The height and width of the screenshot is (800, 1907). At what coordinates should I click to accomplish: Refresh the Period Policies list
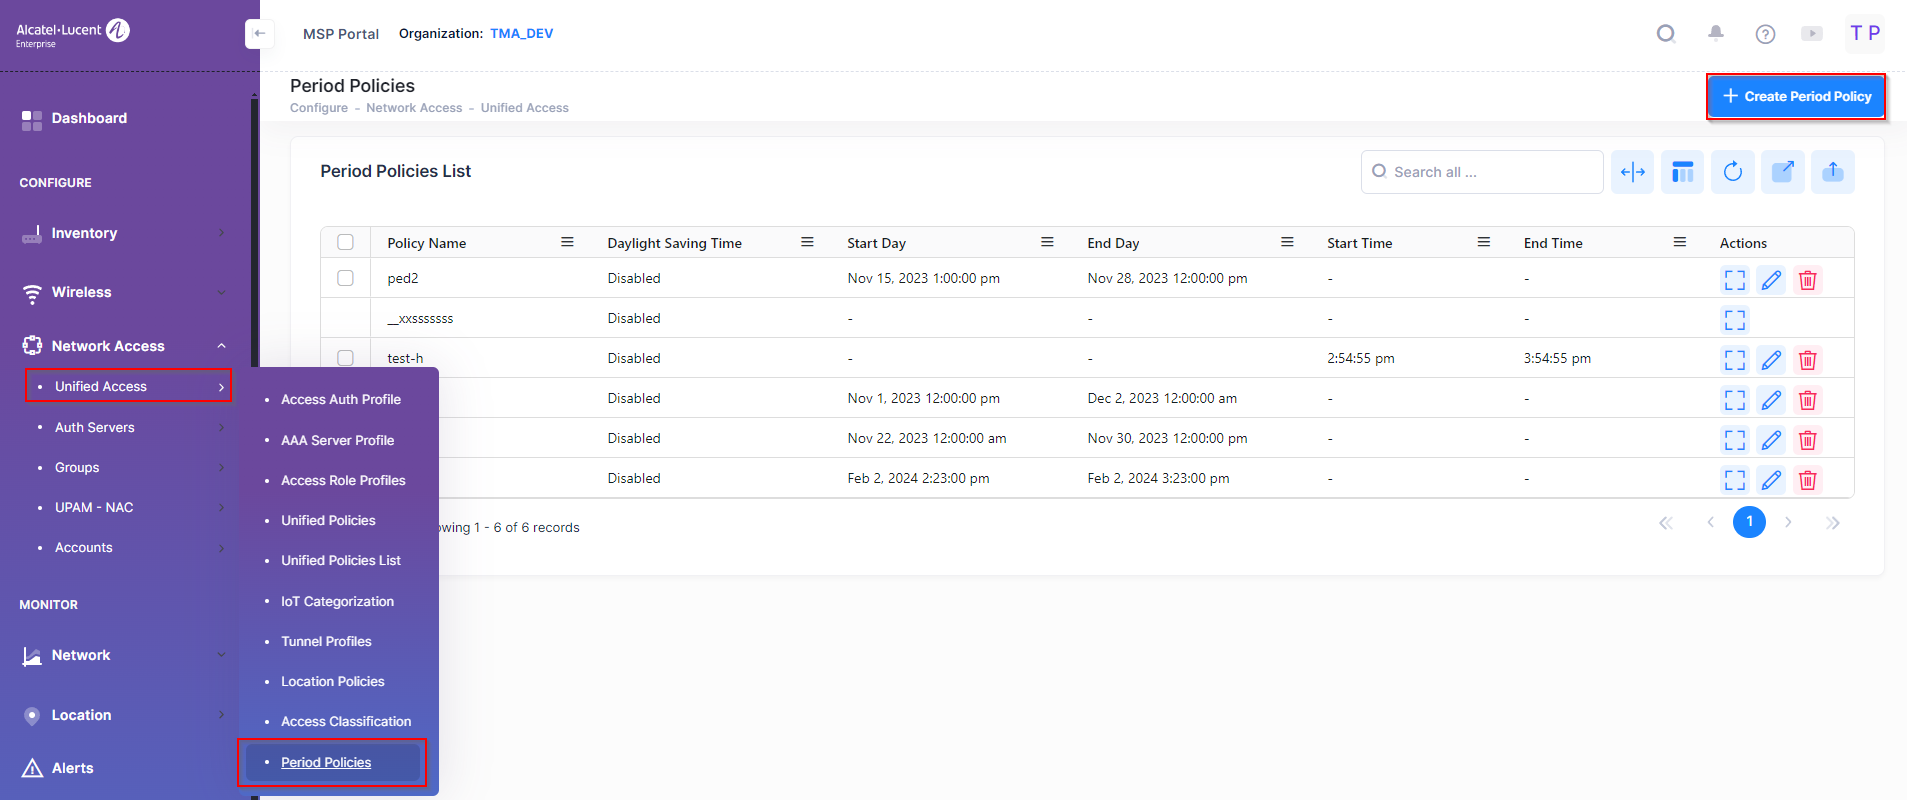(x=1733, y=172)
